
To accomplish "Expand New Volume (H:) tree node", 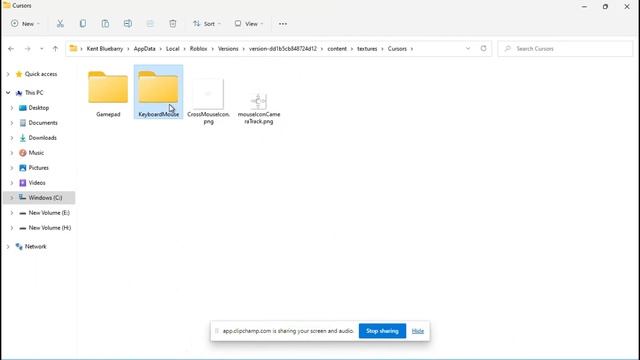I will [12, 228].
